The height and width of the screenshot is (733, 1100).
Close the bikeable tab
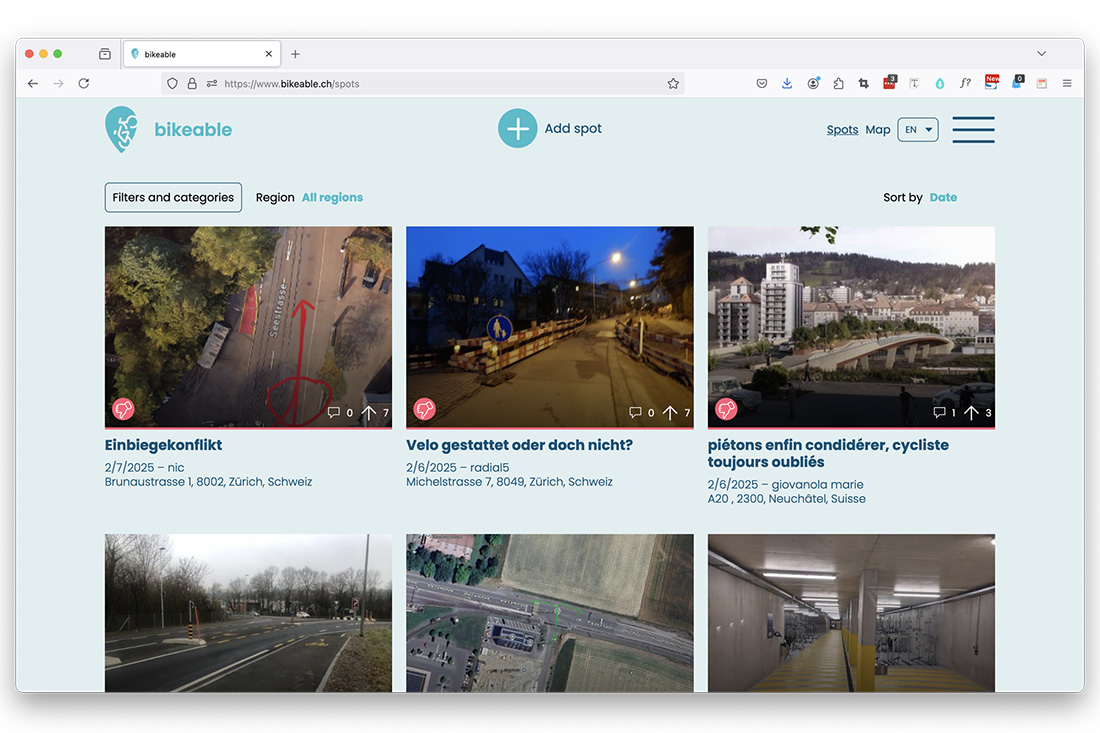pyautogui.click(x=269, y=54)
